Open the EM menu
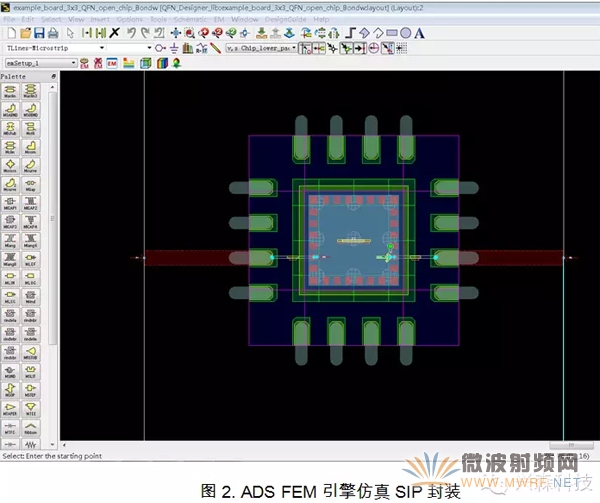 219,19
